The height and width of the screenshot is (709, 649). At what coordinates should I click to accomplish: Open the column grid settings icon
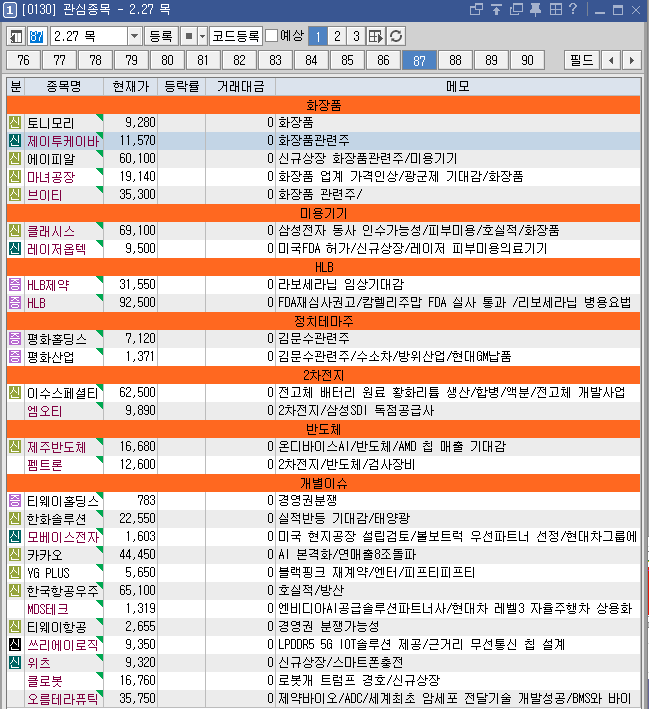pyautogui.click(x=376, y=36)
